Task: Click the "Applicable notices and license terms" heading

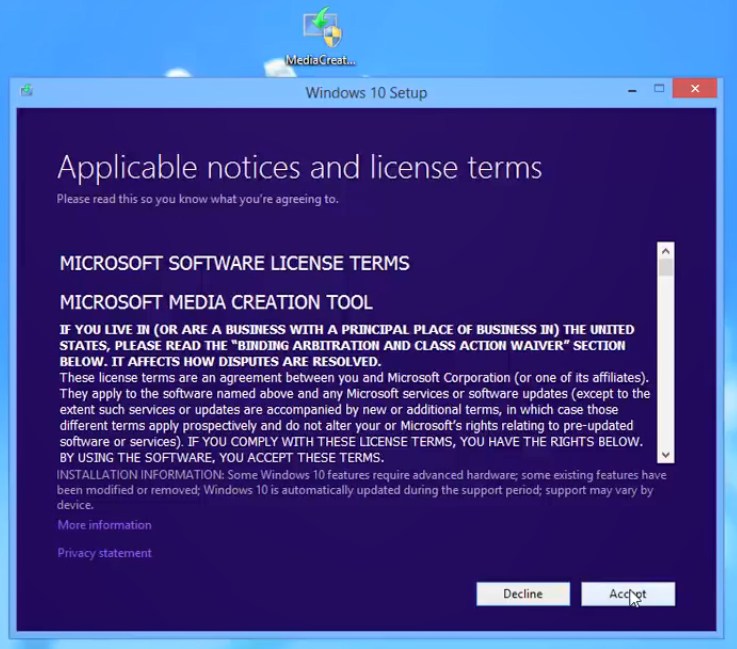Action: click(299, 166)
